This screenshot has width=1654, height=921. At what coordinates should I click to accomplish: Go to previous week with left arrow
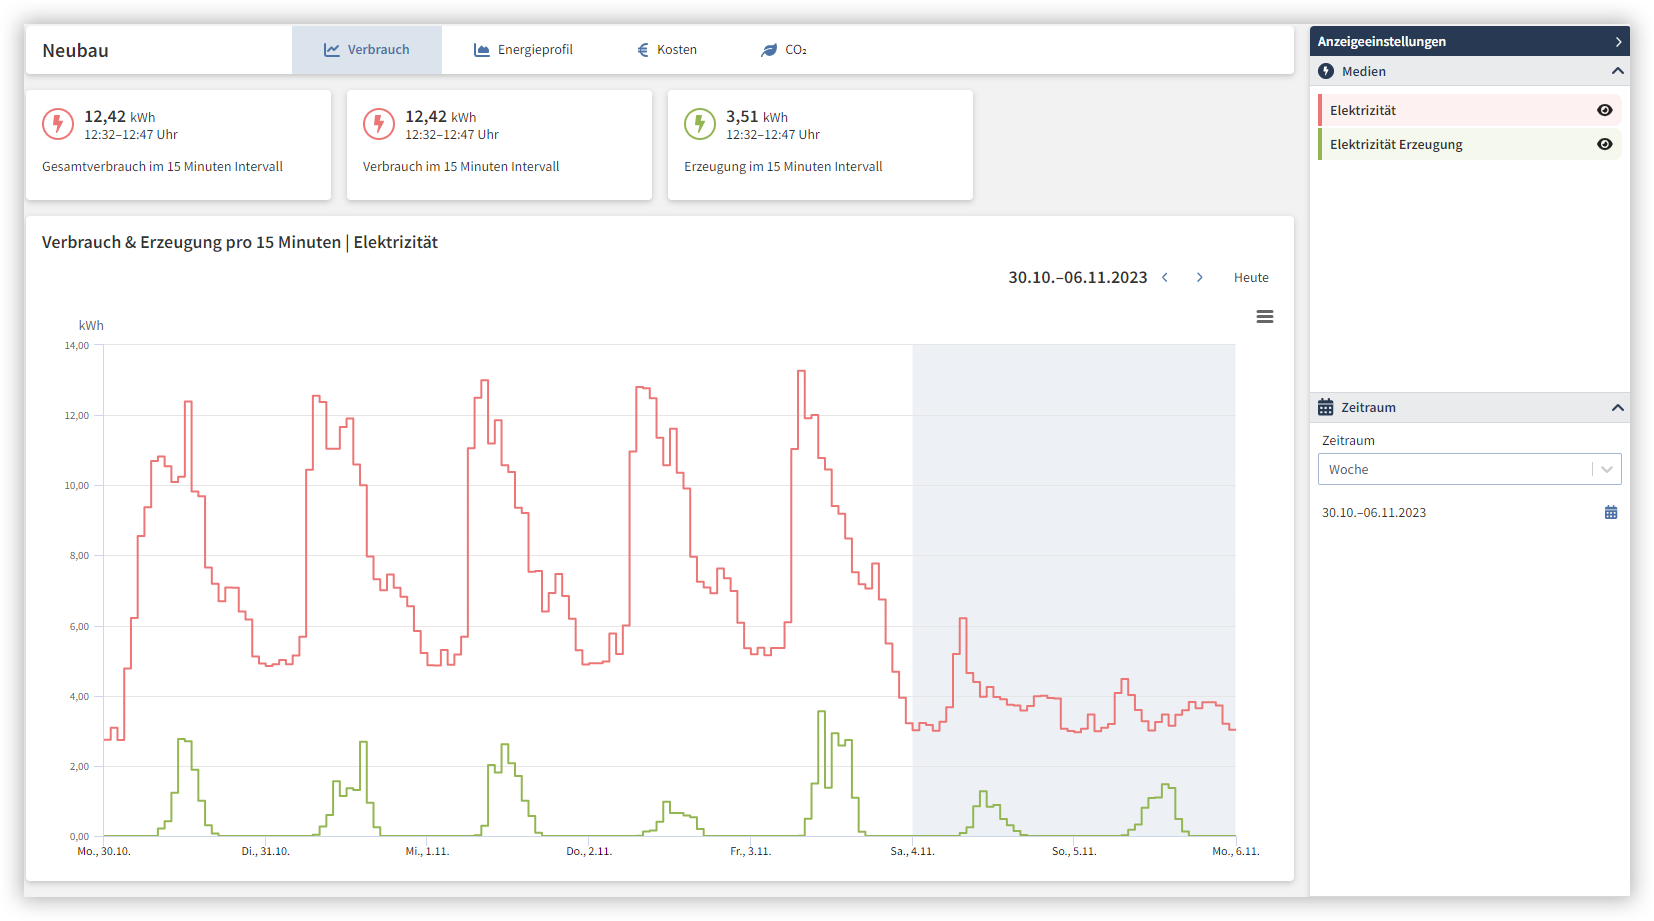[x=1165, y=278]
